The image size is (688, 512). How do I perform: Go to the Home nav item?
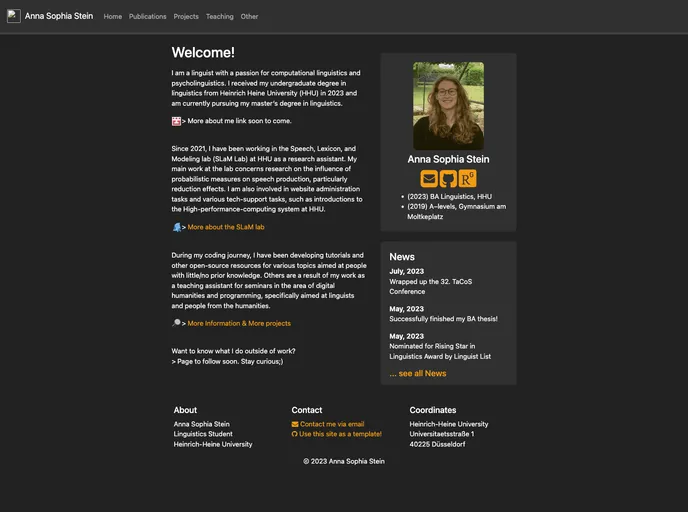pos(113,17)
